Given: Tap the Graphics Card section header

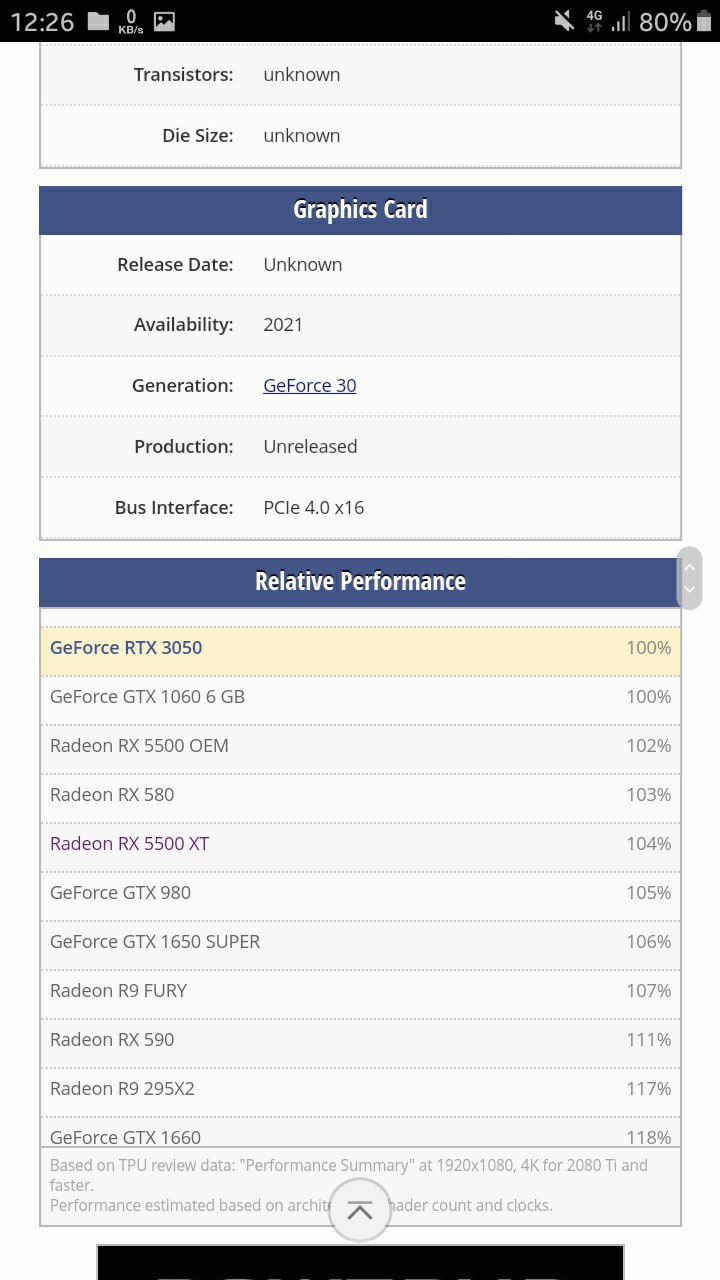Looking at the screenshot, I should click(360, 210).
